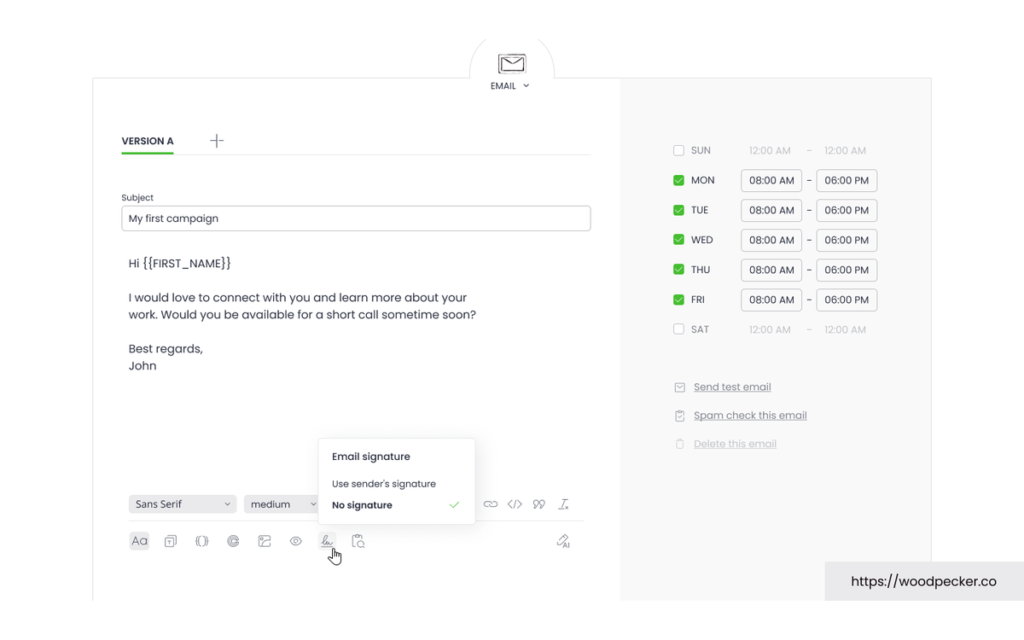Uncheck the MON sending day
The image size is (1024, 640).
click(679, 180)
